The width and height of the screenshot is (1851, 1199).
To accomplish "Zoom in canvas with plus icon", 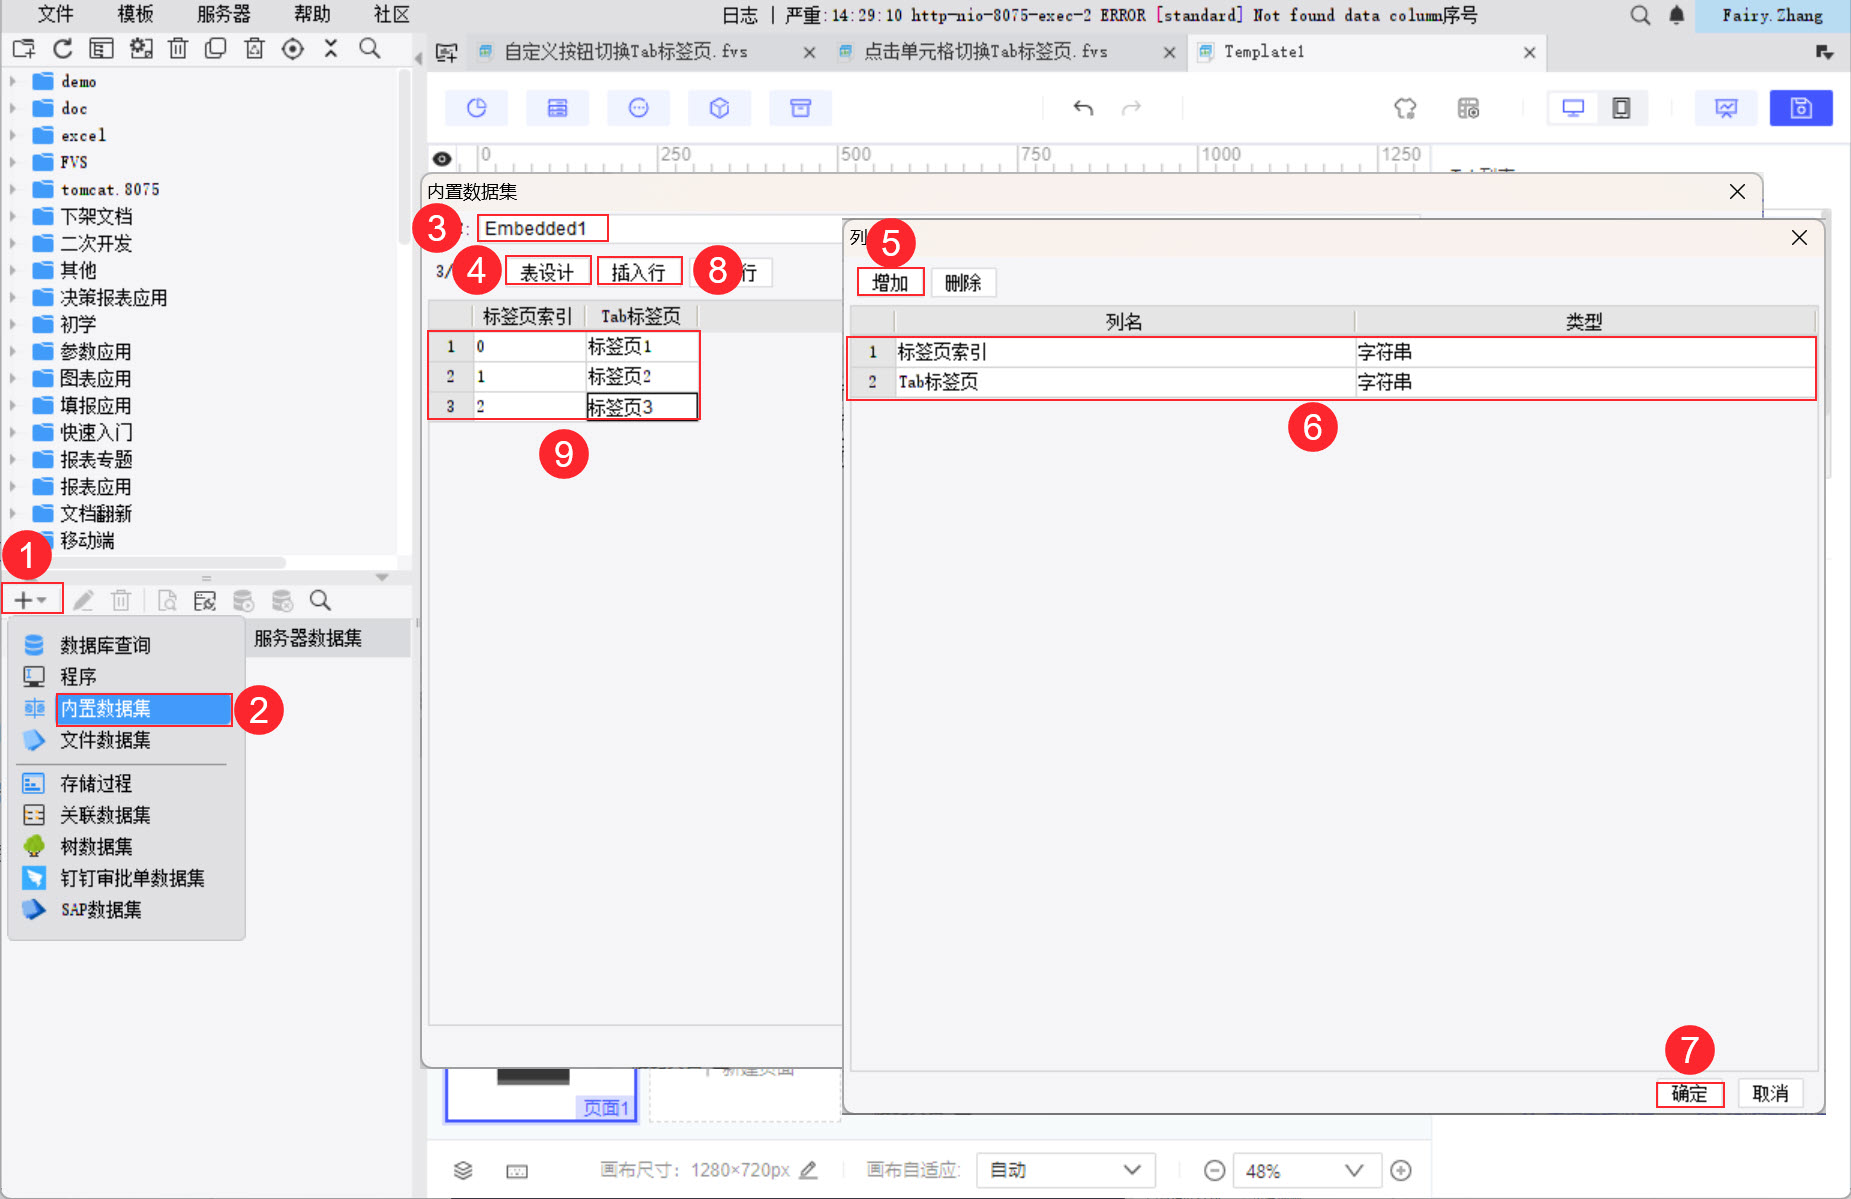I will tap(1401, 1170).
